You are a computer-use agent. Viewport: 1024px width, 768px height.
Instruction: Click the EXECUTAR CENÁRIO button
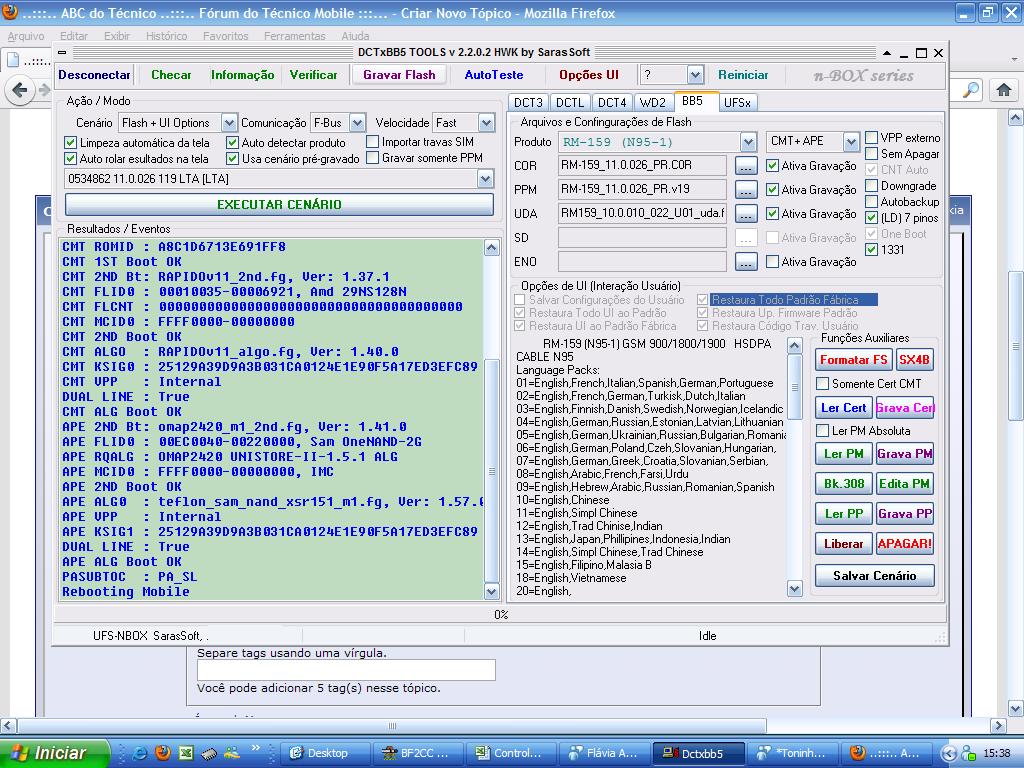pyautogui.click(x=279, y=204)
